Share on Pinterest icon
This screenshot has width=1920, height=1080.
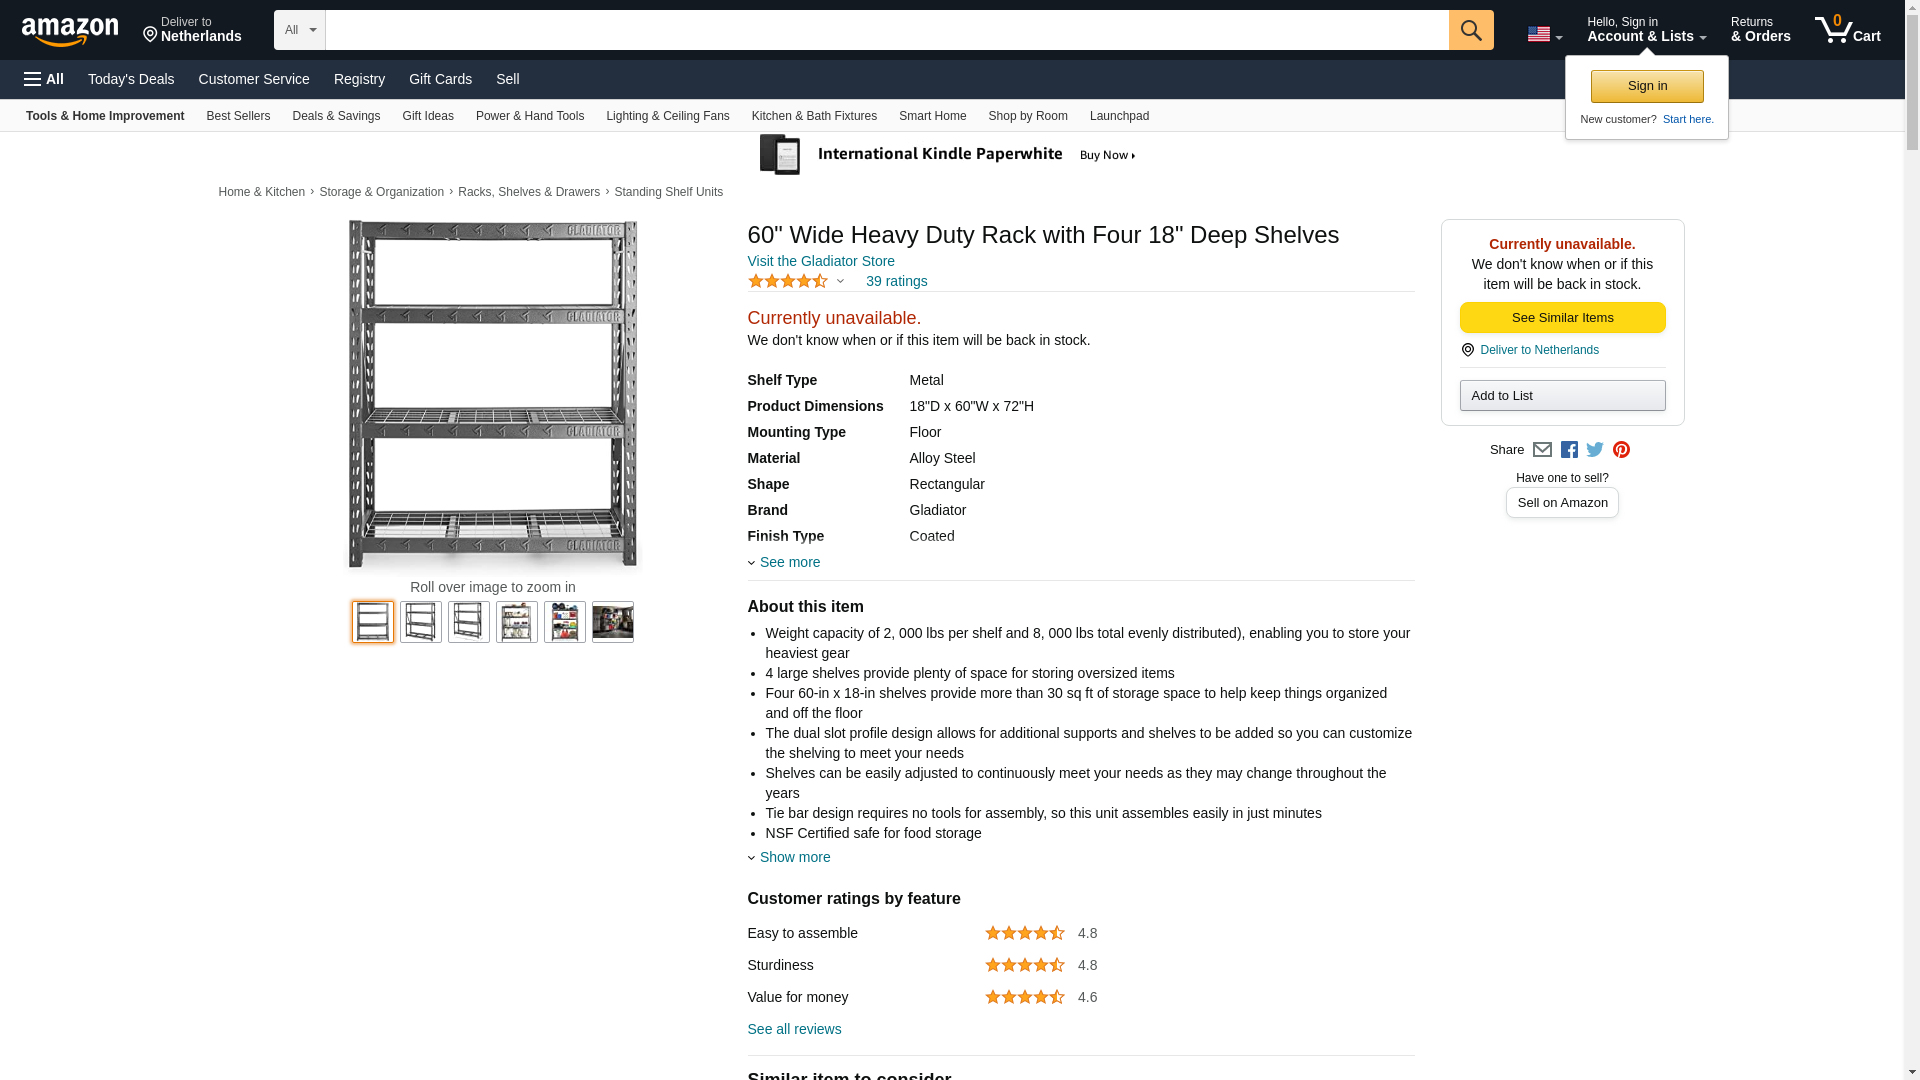1621,450
